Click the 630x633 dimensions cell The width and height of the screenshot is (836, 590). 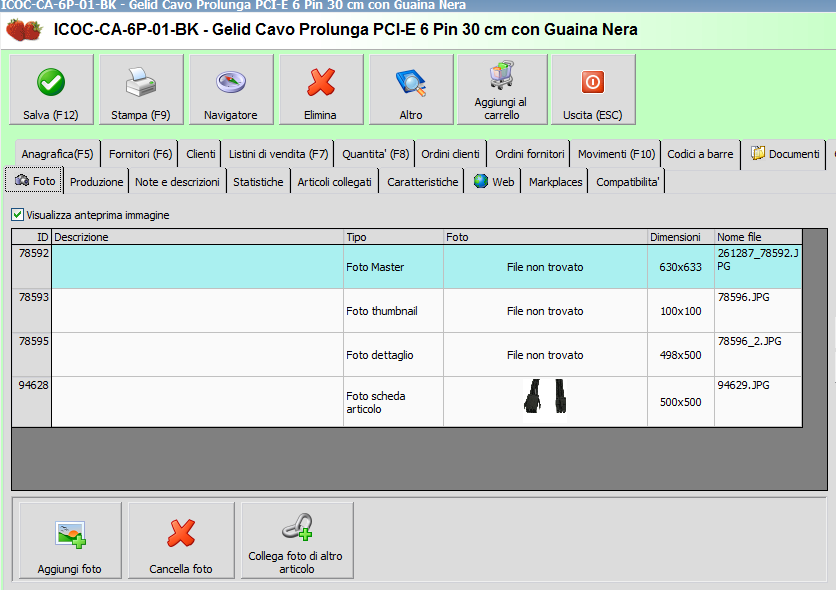point(681,267)
